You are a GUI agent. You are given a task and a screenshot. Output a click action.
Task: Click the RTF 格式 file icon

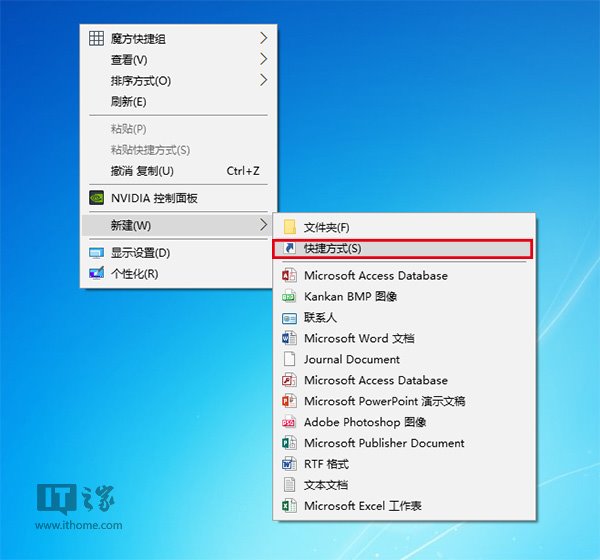coord(289,464)
